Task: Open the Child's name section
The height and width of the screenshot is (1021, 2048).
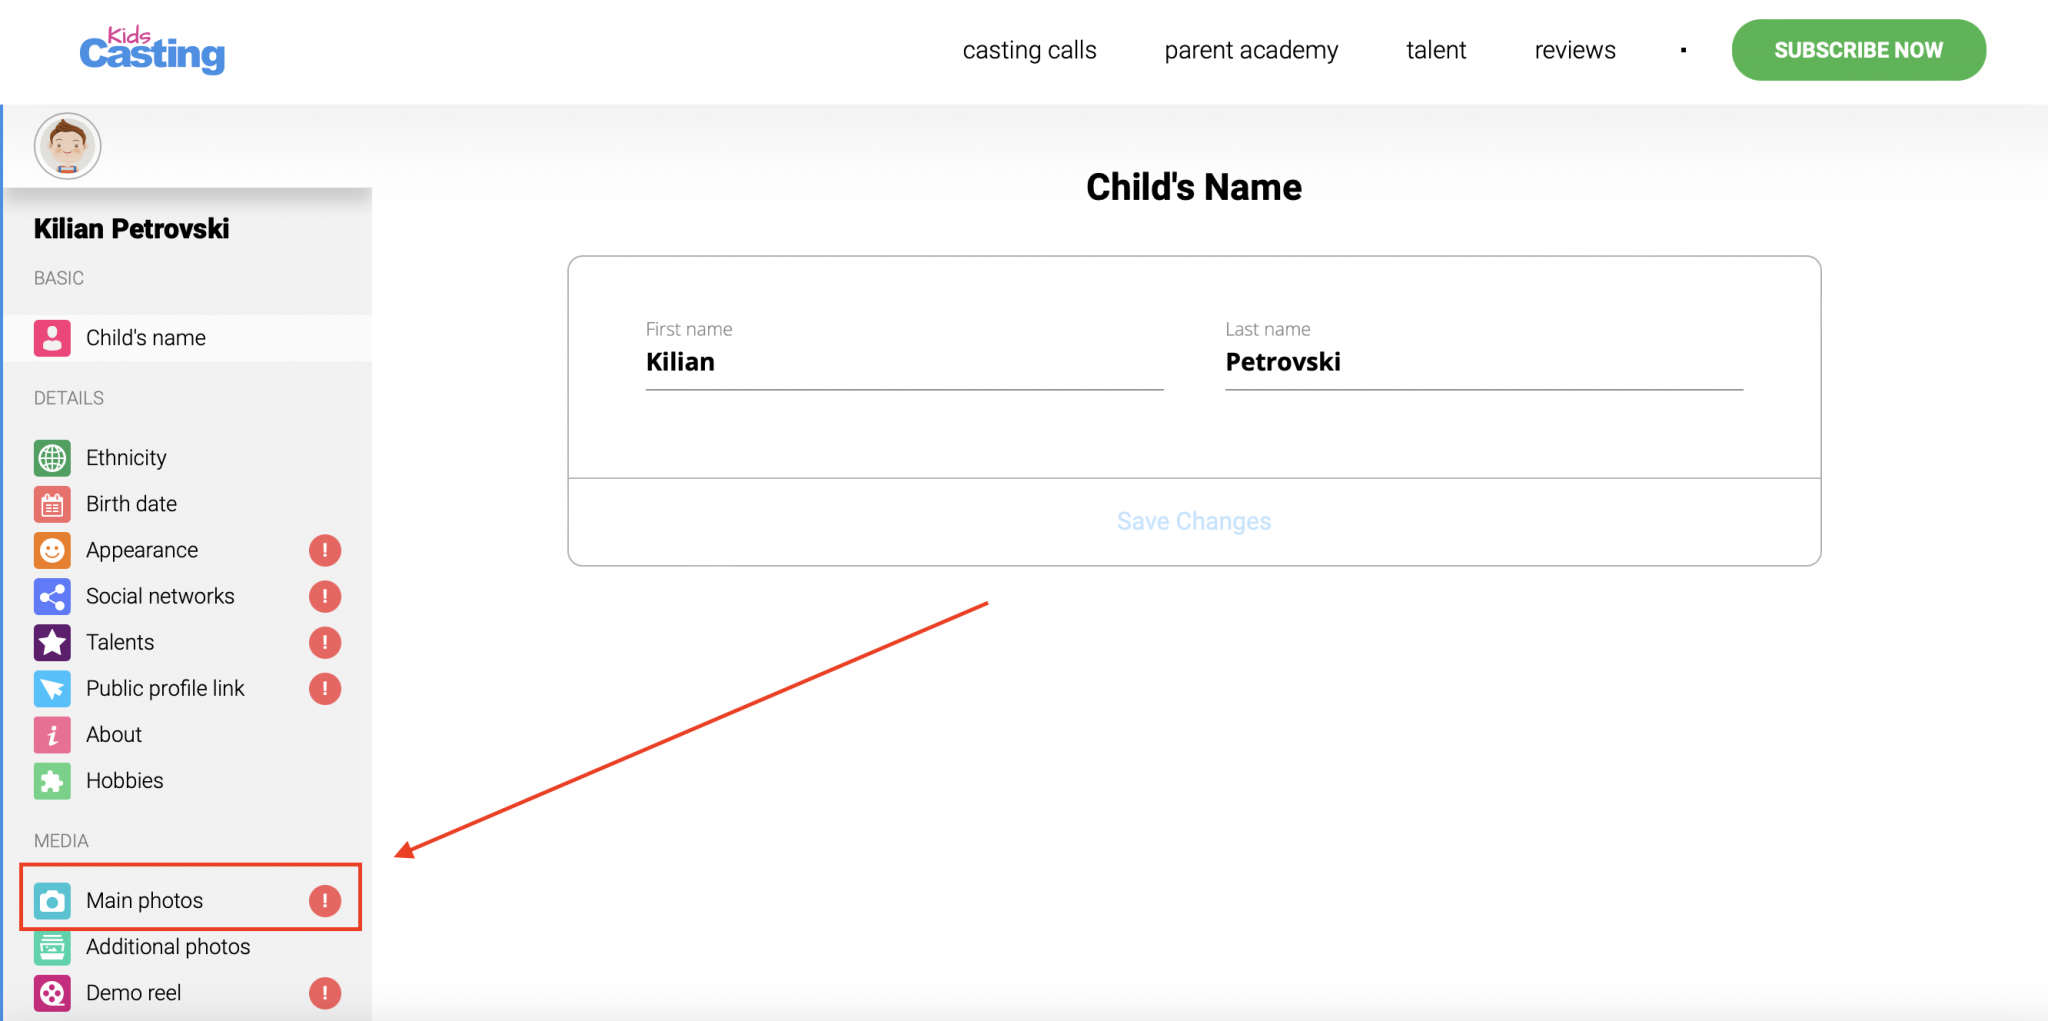Action: pyautogui.click(x=145, y=337)
